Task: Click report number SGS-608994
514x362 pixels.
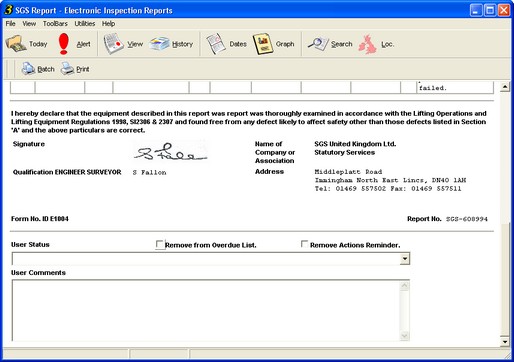Action: tap(467, 219)
